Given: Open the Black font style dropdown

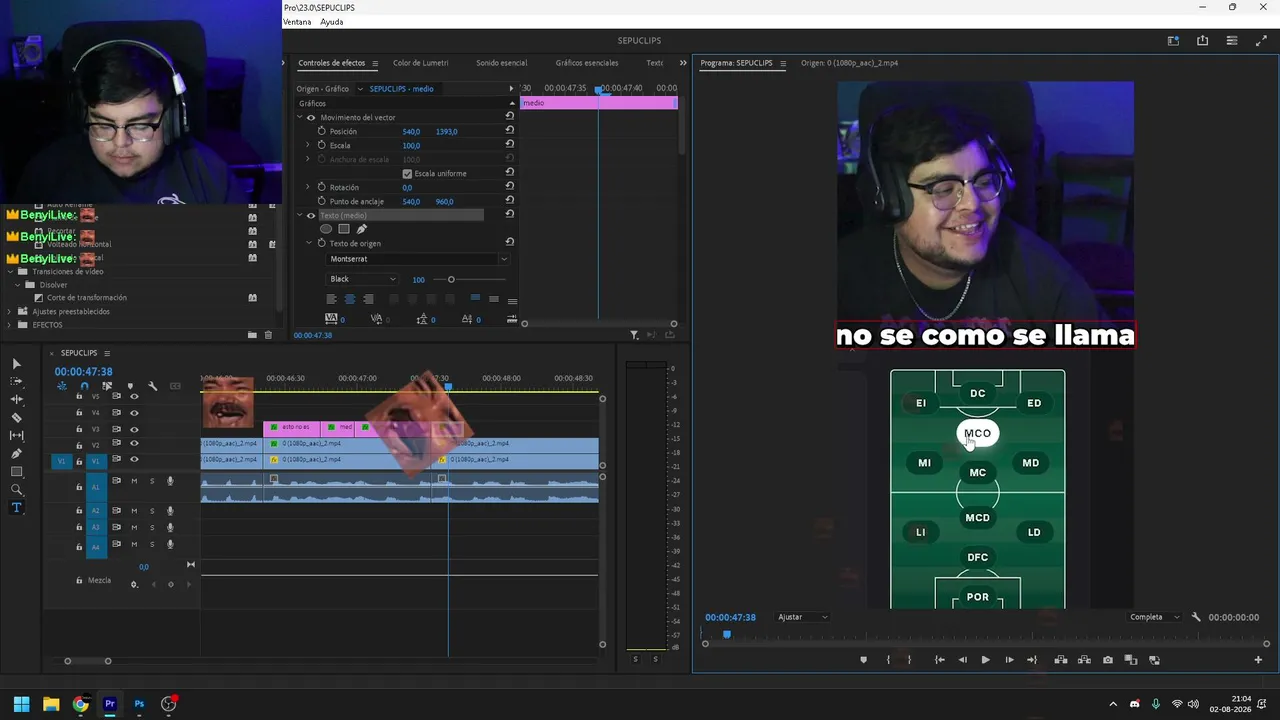Looking at the screenshot, I should click(362, 279).
